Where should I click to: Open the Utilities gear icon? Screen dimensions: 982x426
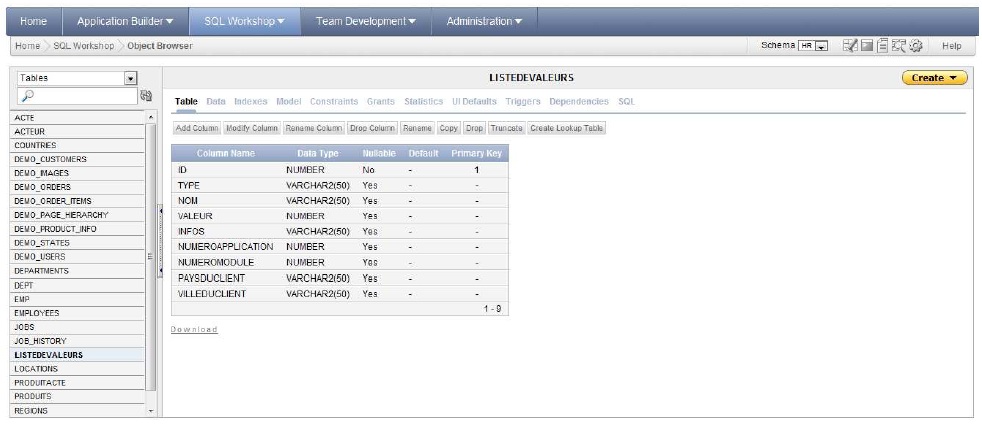(x=915, y=46)
